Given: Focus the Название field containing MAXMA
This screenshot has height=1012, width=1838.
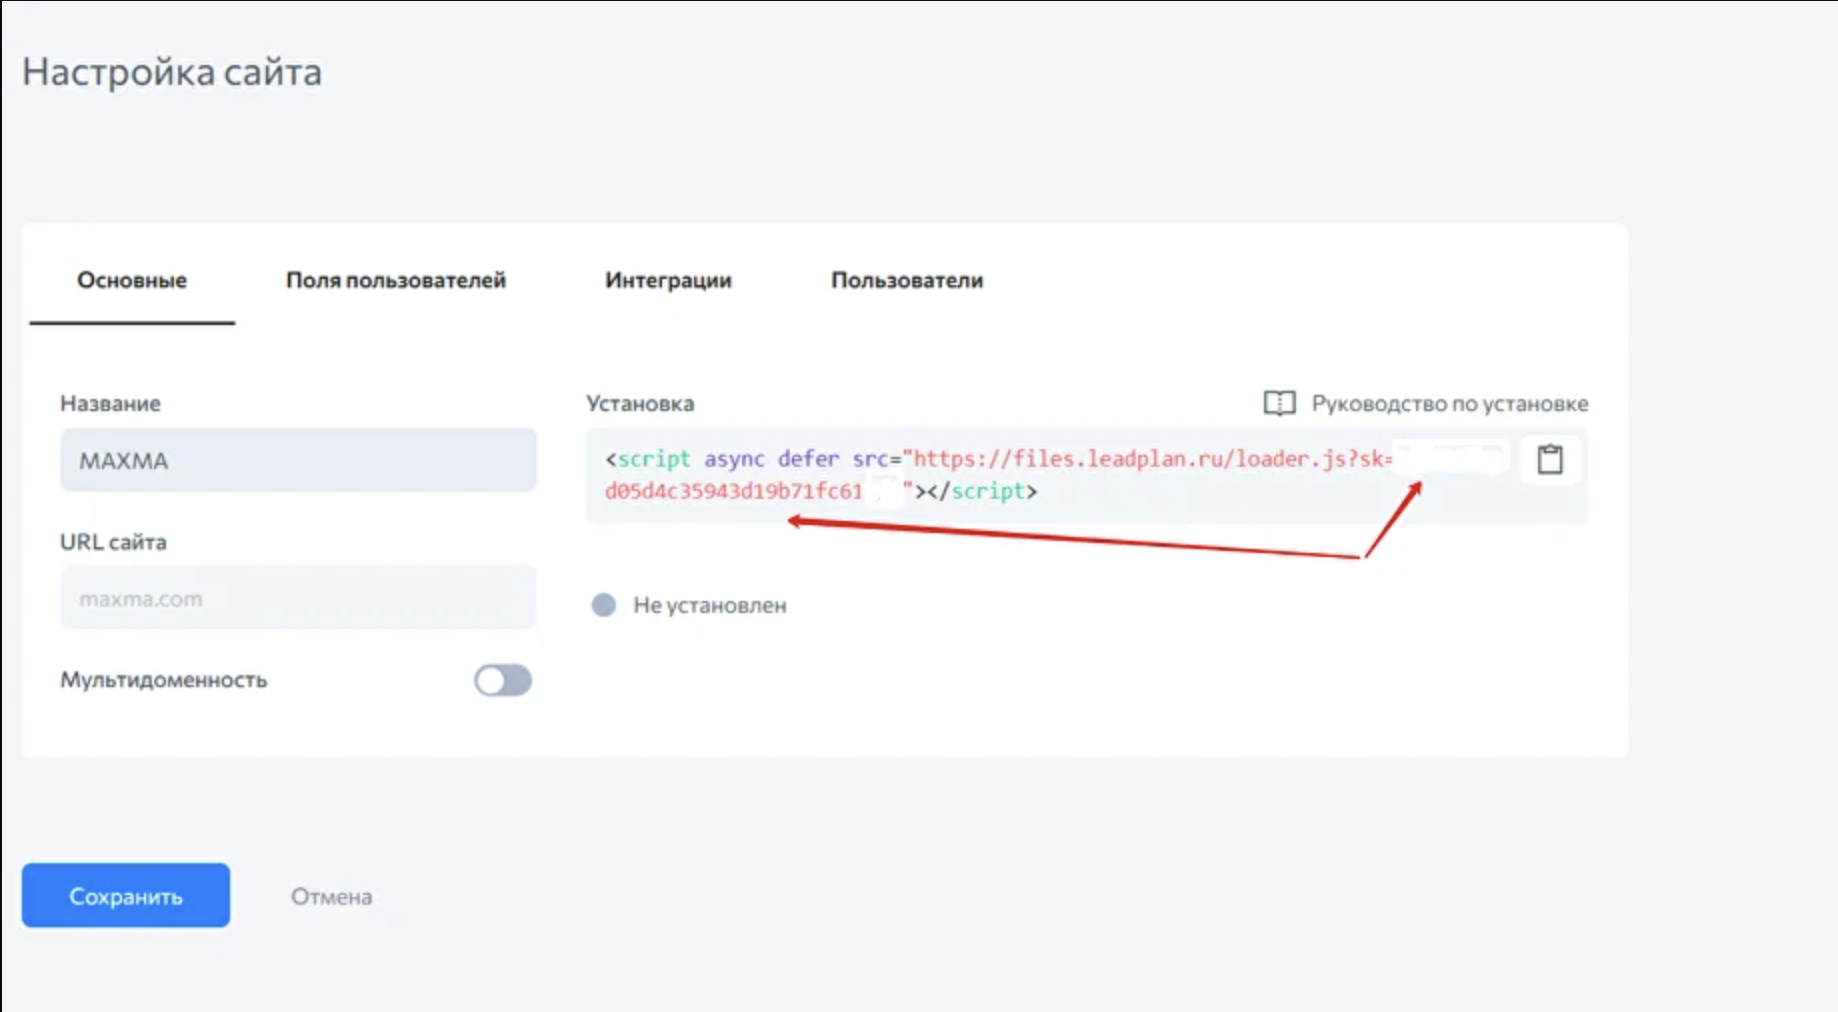Looking at the screenshot, I should coord(298,460).
